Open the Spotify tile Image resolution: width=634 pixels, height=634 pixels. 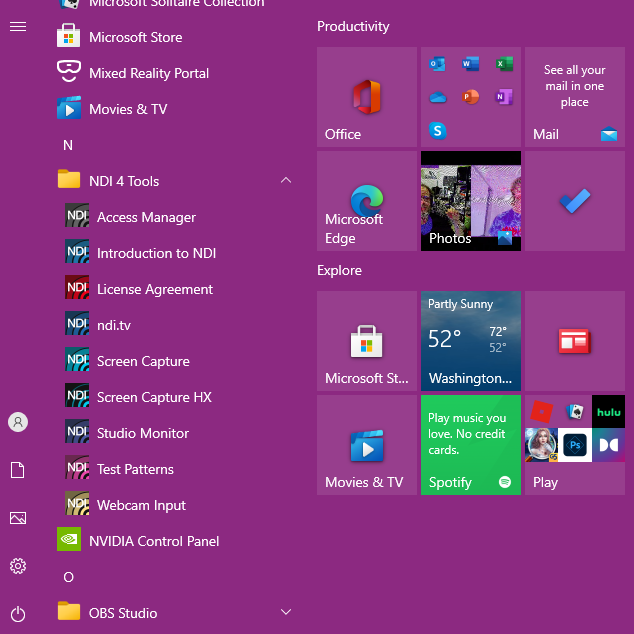click(x=471, y=445)
